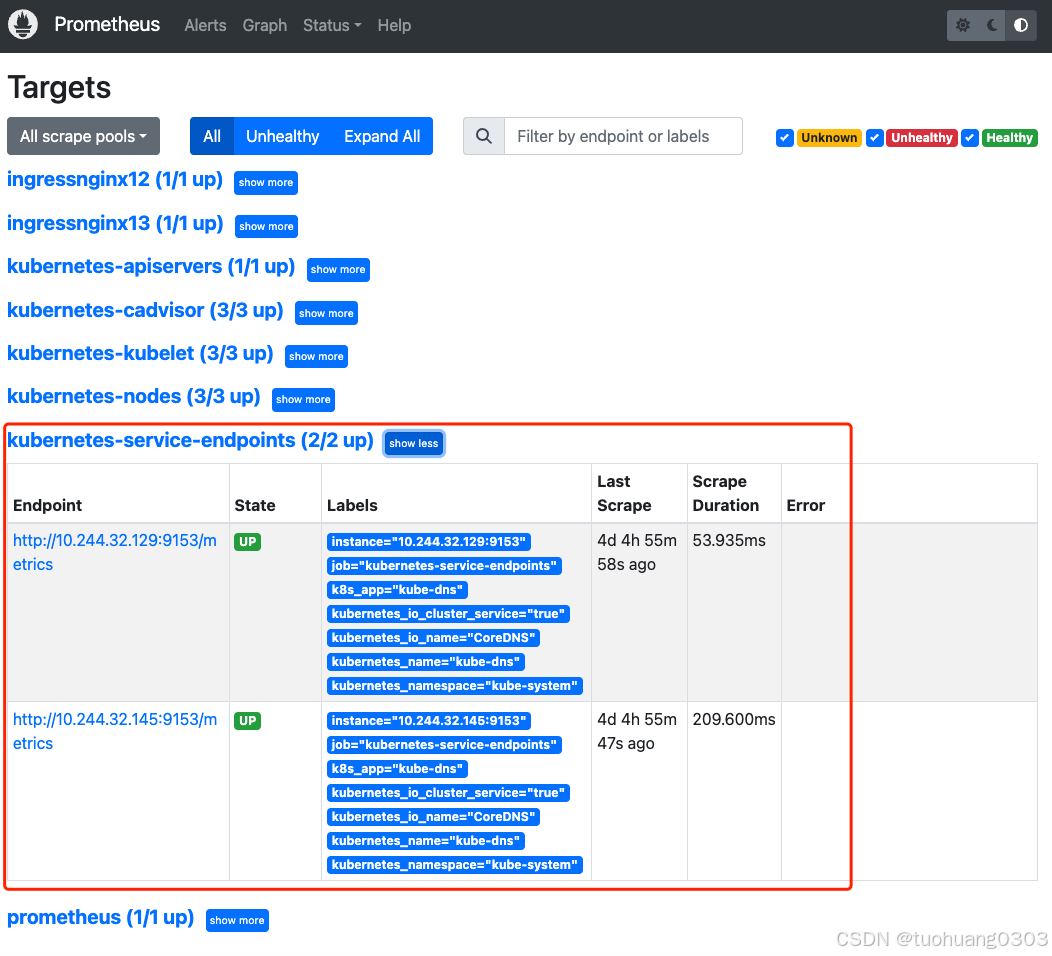Image resolution: width=1052 pixels, height=956 pixels.
Task: Expand ingressnginx12 with show more
Action: 266,182
